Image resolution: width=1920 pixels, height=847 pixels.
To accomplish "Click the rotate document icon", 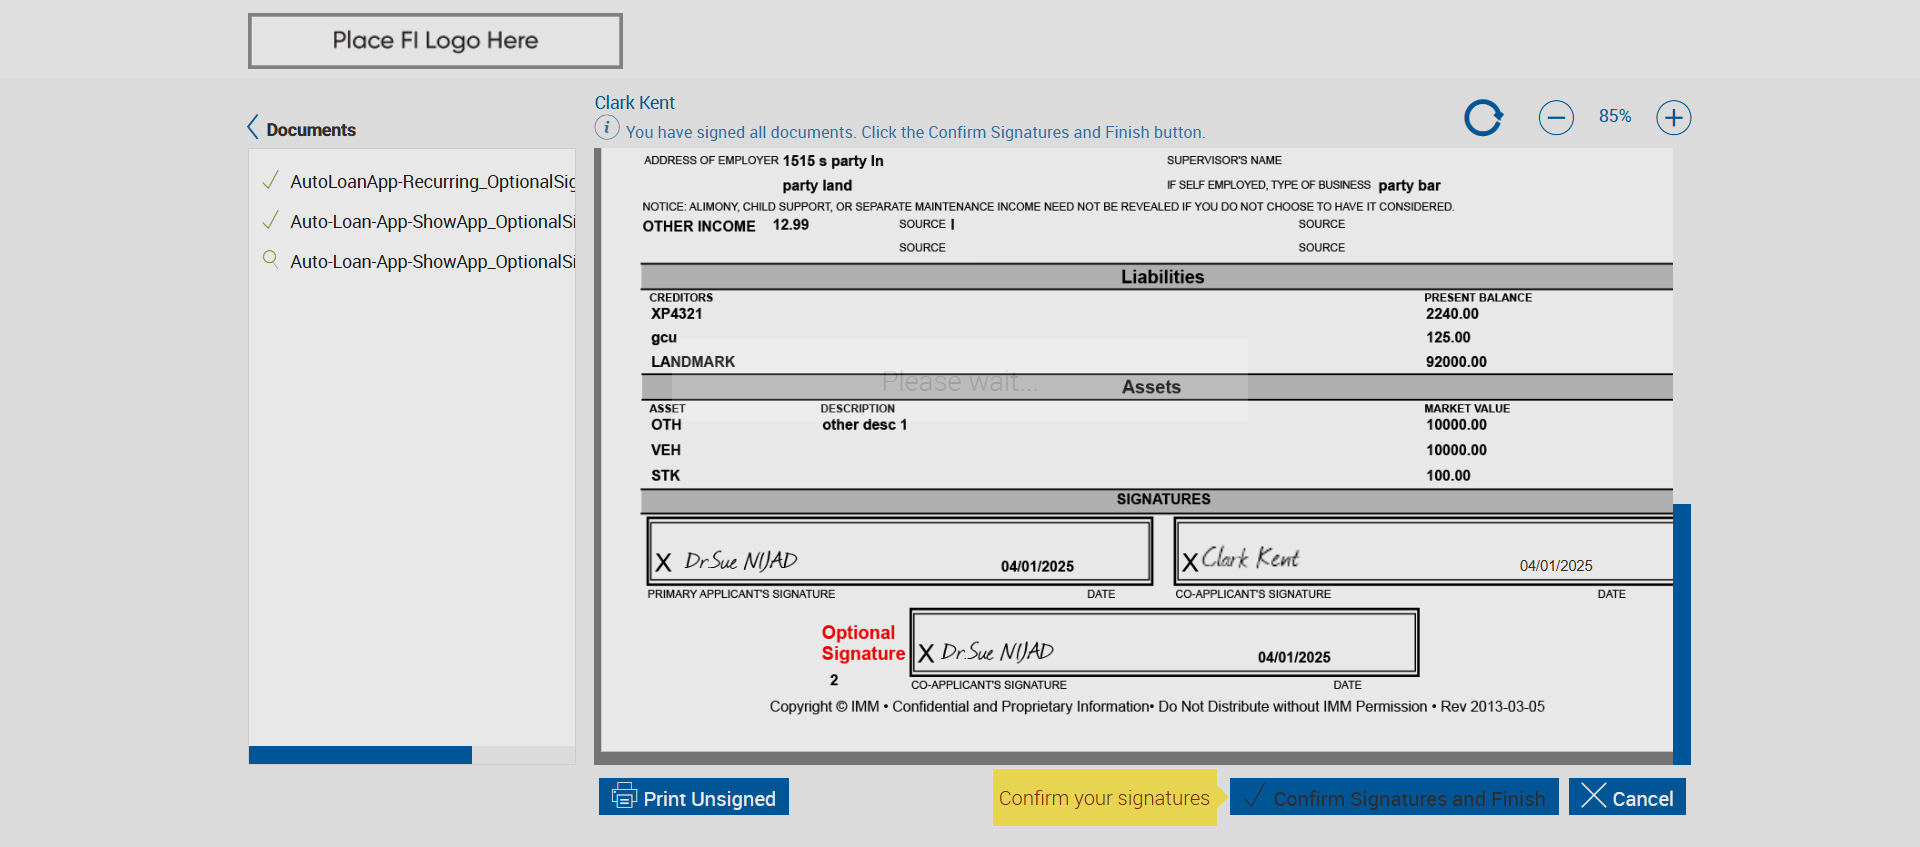I will pyautogui.click(x=1484, y=117).
